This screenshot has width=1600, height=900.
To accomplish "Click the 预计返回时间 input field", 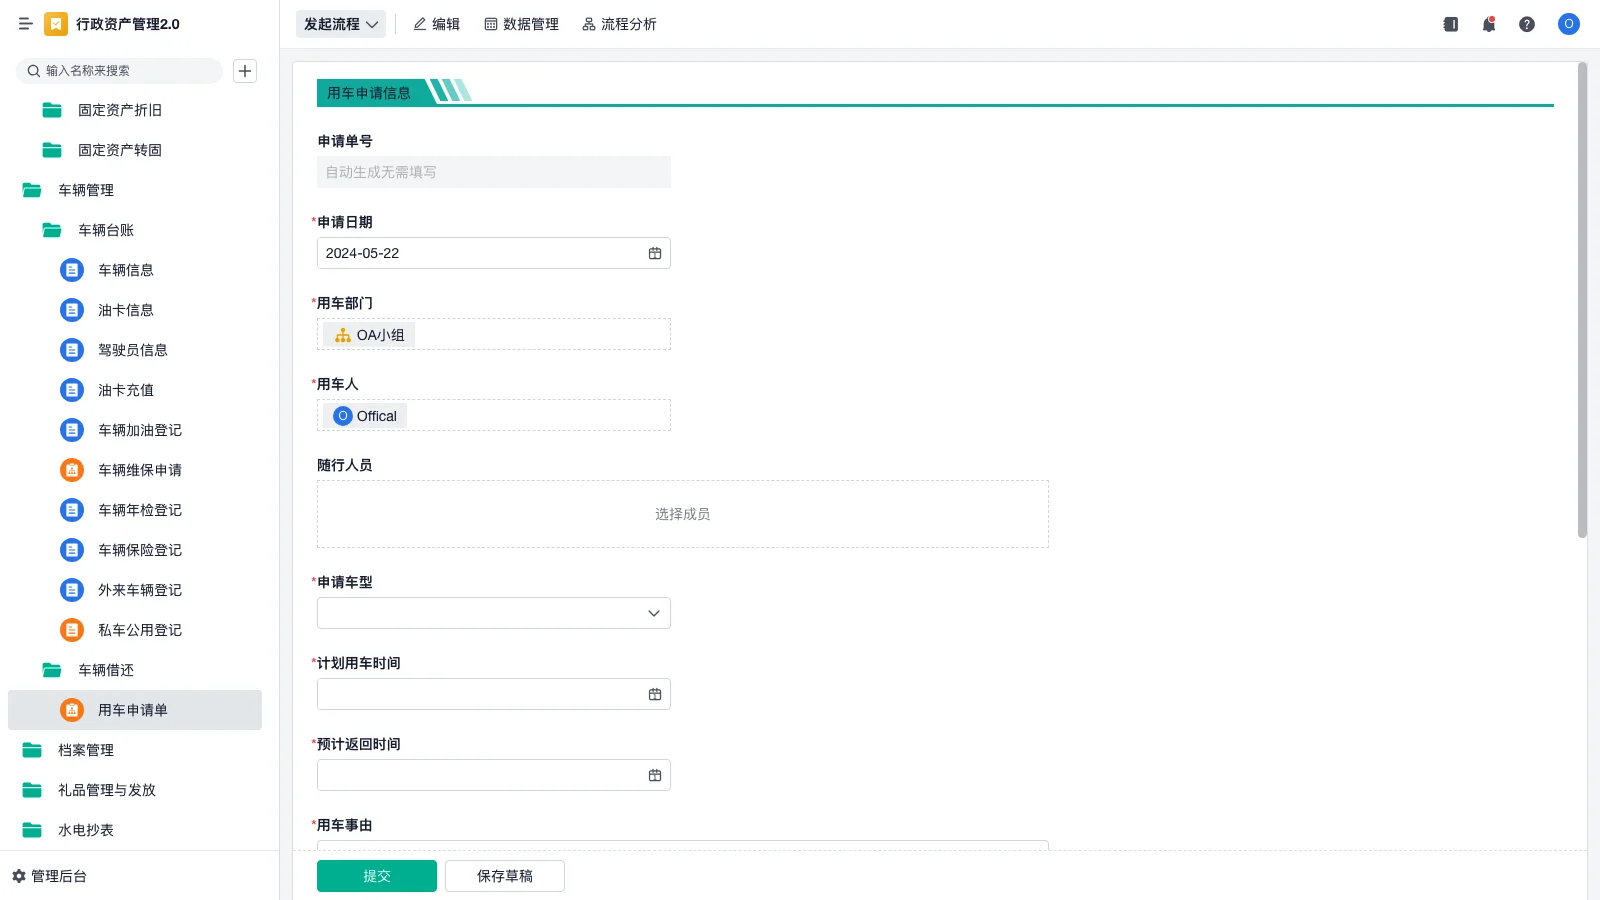I will point(494,775).
